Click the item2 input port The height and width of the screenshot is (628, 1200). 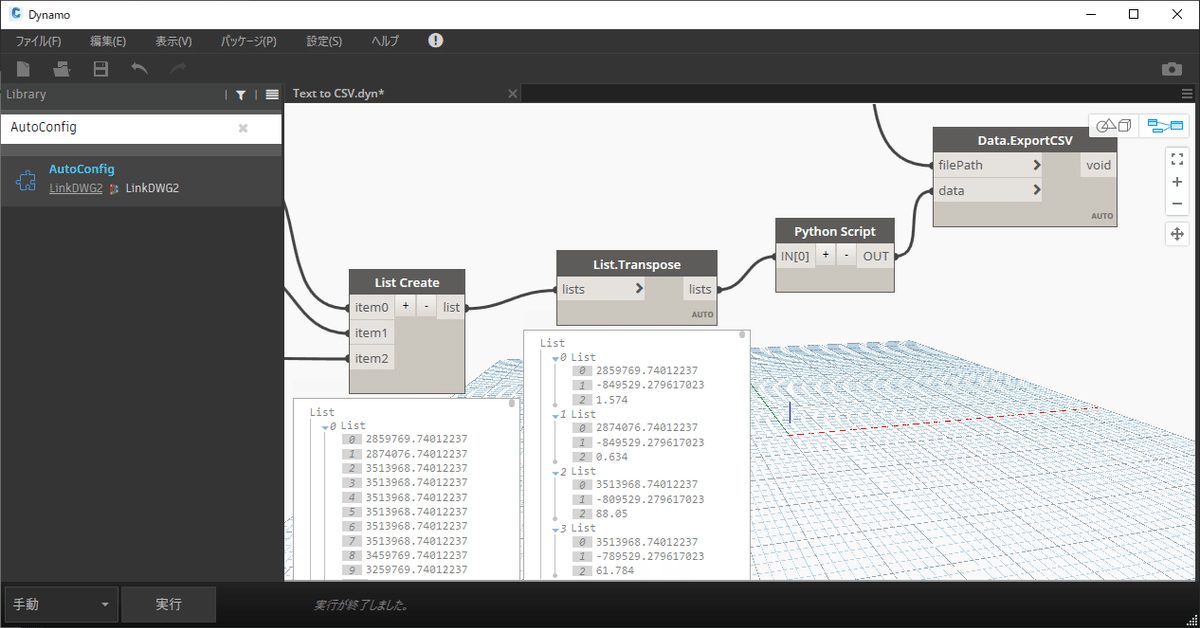(x=371, y=357)
